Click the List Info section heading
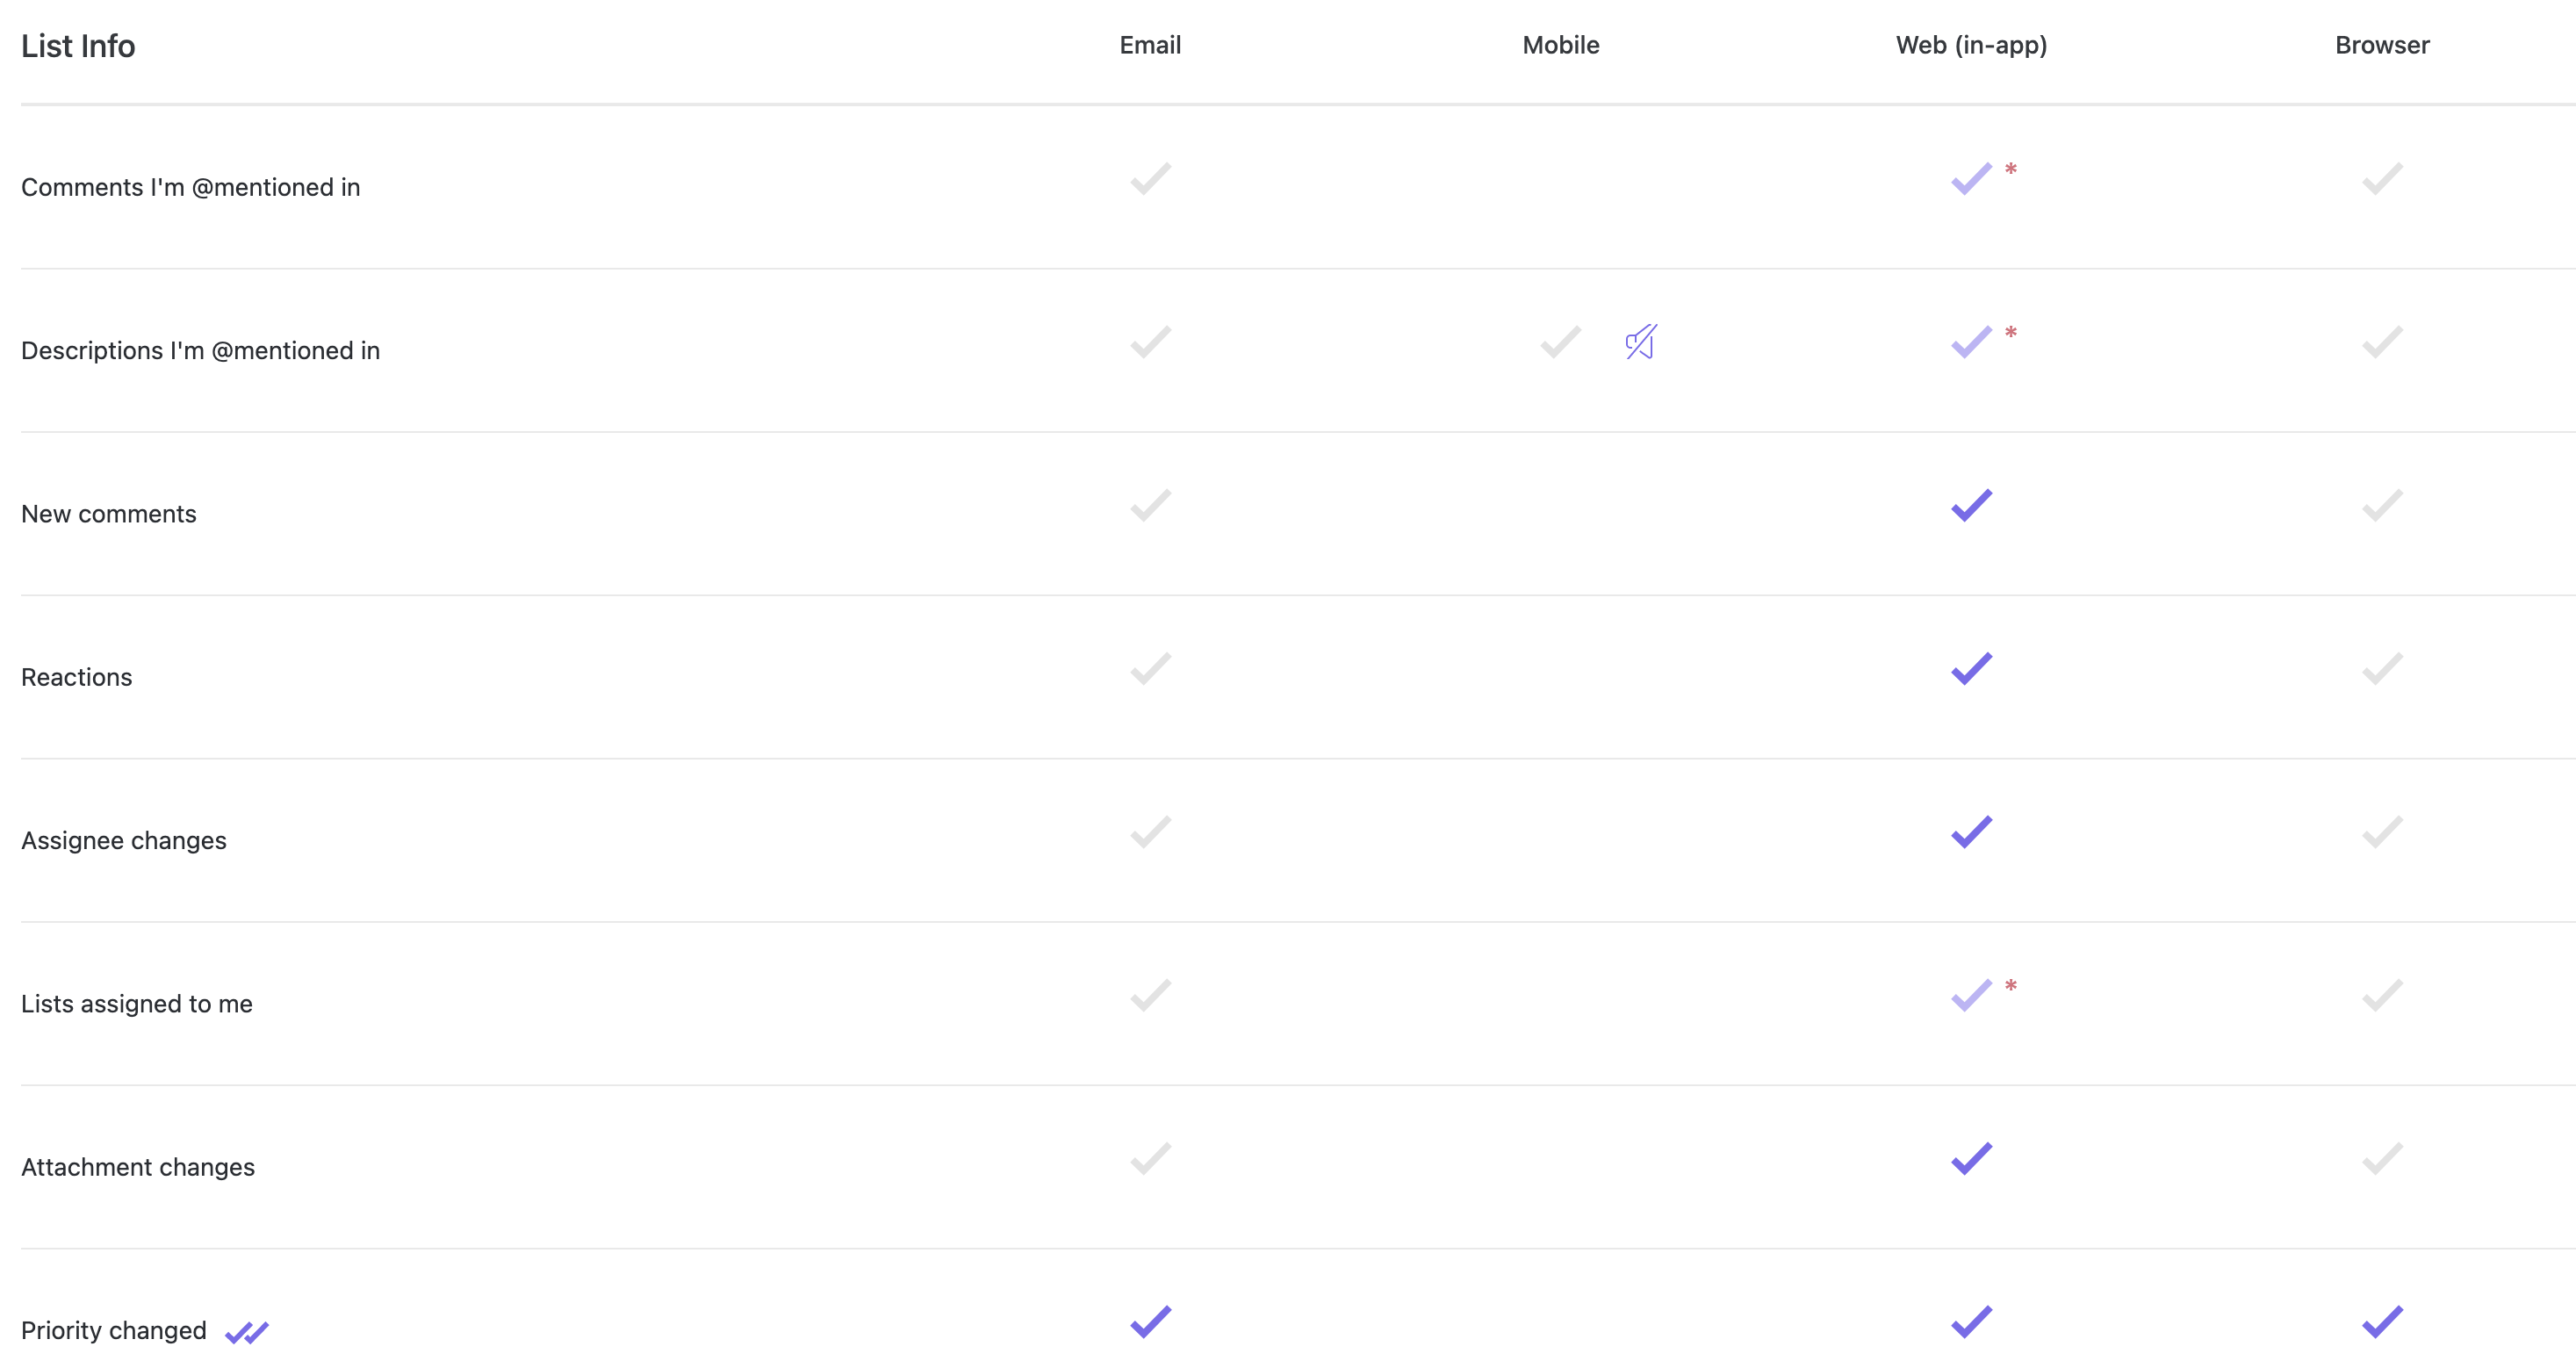 tap(78, 46)
